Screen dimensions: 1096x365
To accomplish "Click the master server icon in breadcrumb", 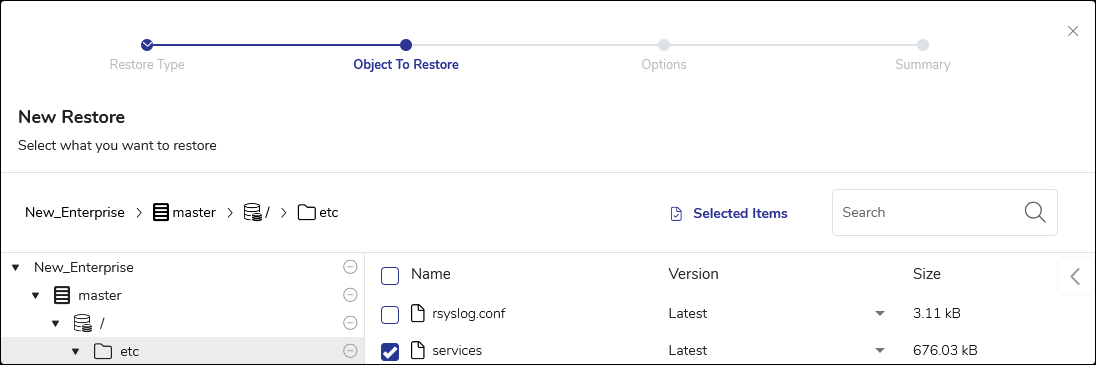I will [x=161, y=212].
